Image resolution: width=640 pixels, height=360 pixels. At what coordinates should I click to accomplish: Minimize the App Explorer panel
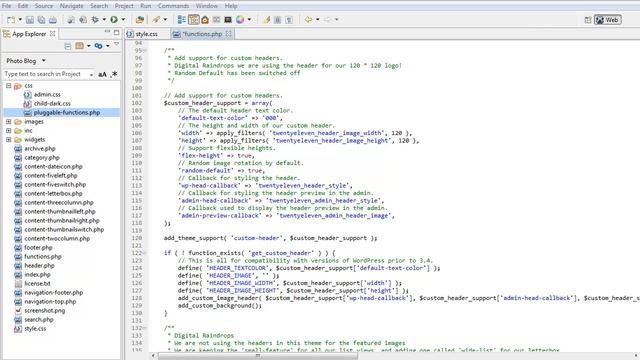pos(107,32)
